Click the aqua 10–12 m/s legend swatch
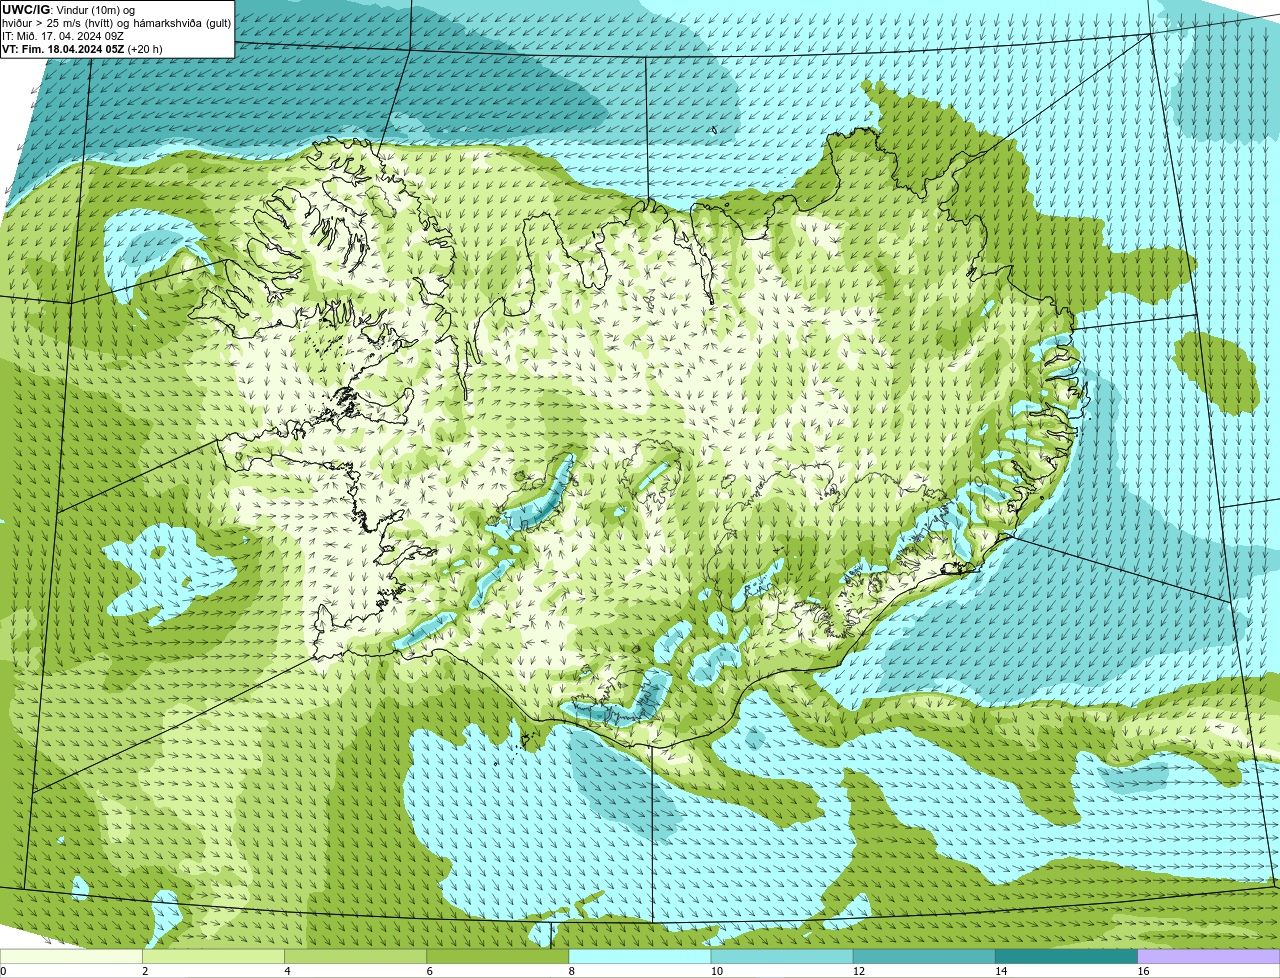The width and height of the screenshot is (1280, 978). tap(783, 956)
